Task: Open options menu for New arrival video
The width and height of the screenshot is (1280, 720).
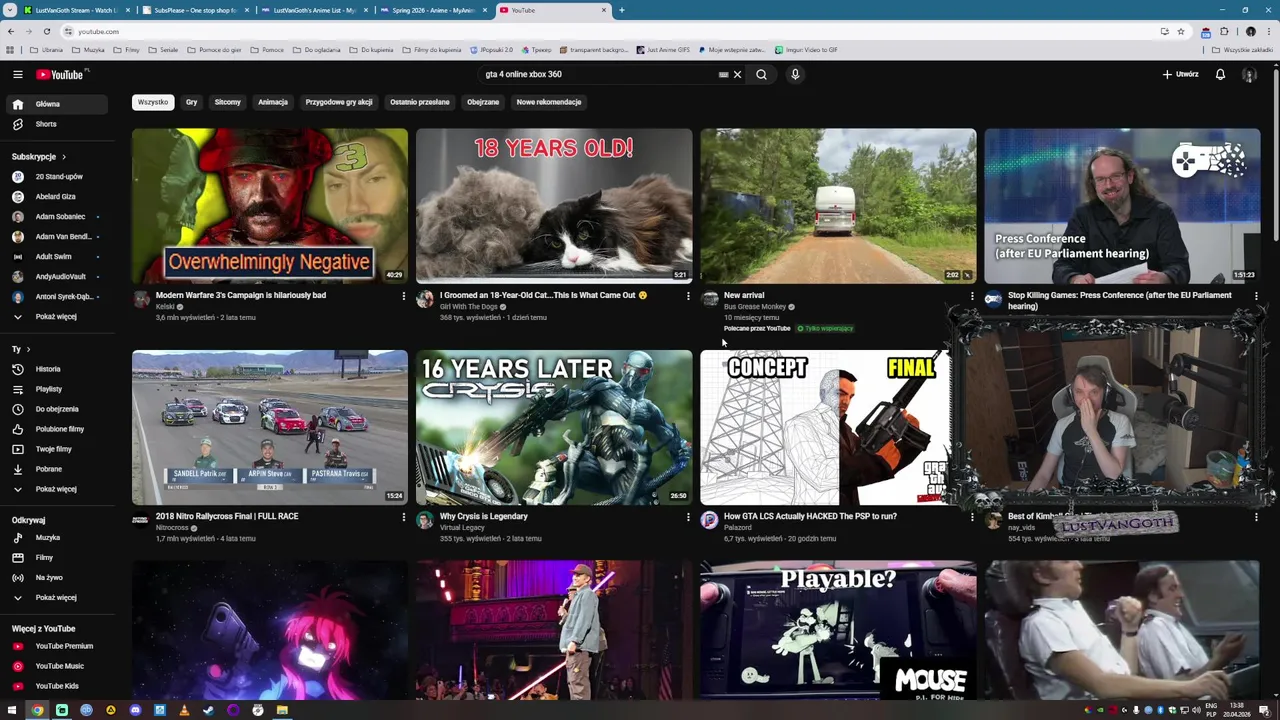Action: point(971,296)
